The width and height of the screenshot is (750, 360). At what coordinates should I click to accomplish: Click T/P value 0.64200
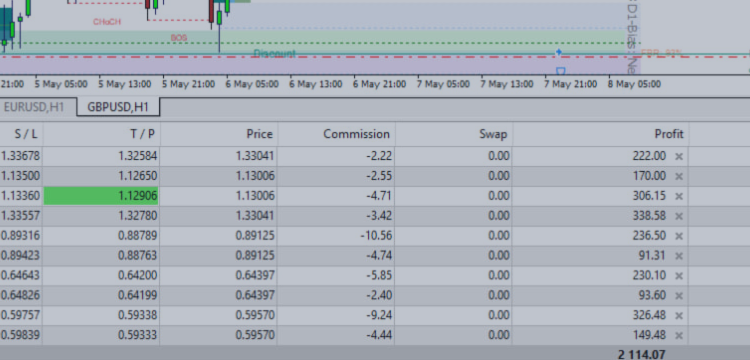(x=138, y=276)
